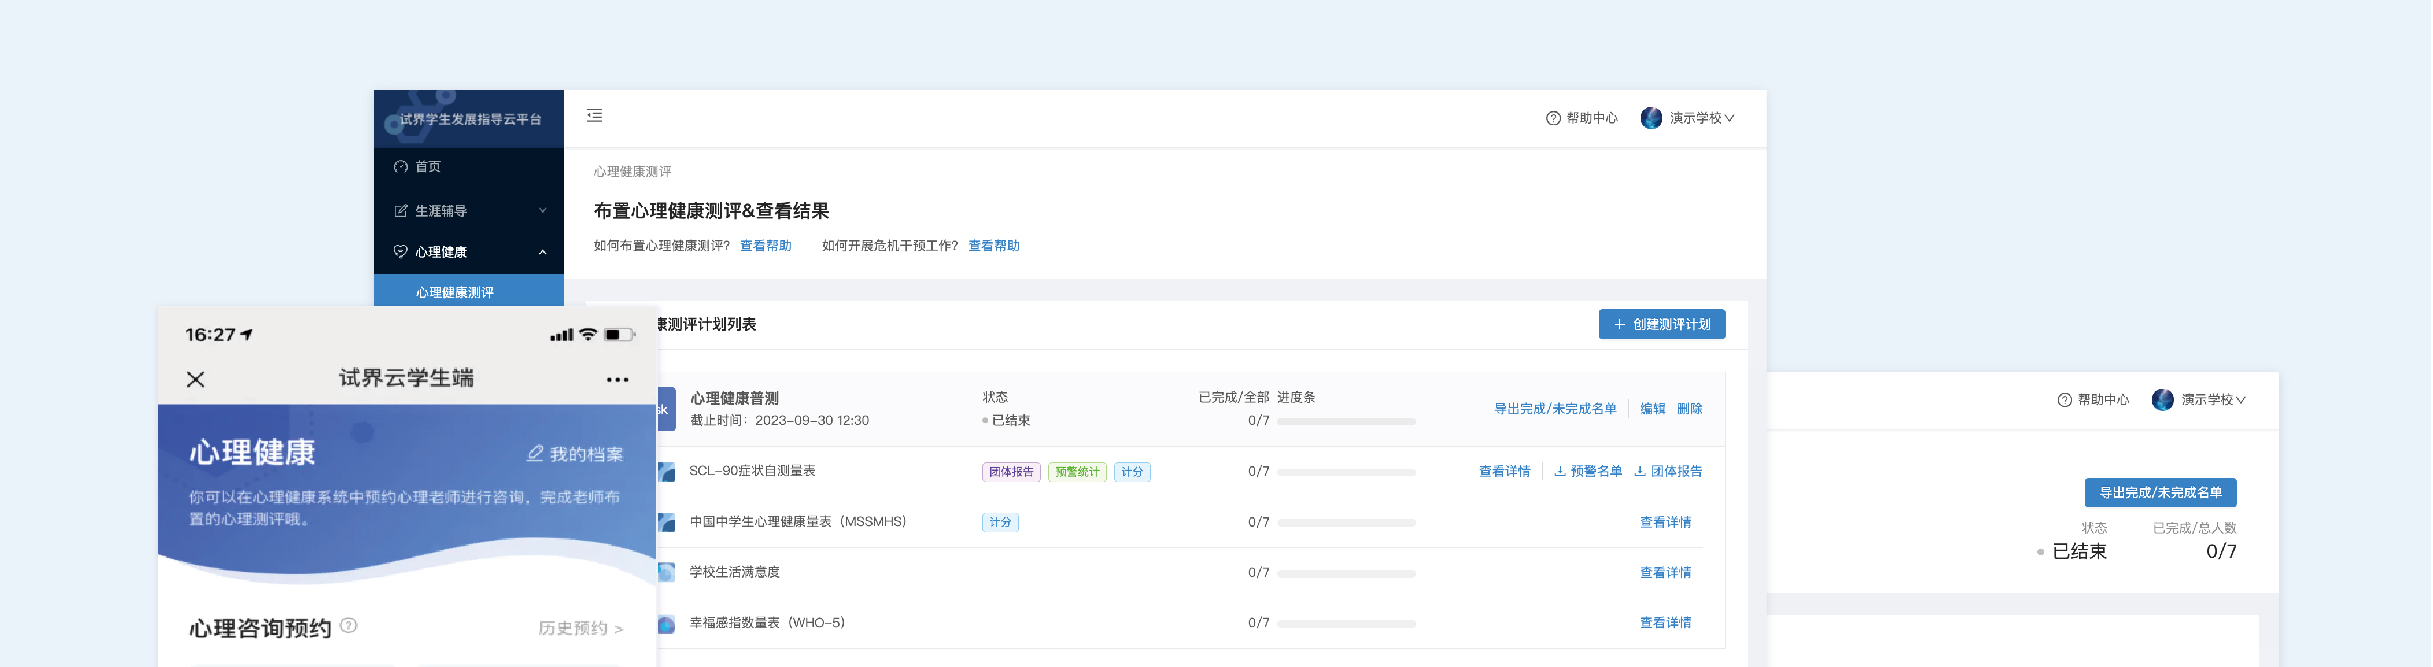
Task: Open the three-dot more menu on mobile
Action: click(617, 380)
